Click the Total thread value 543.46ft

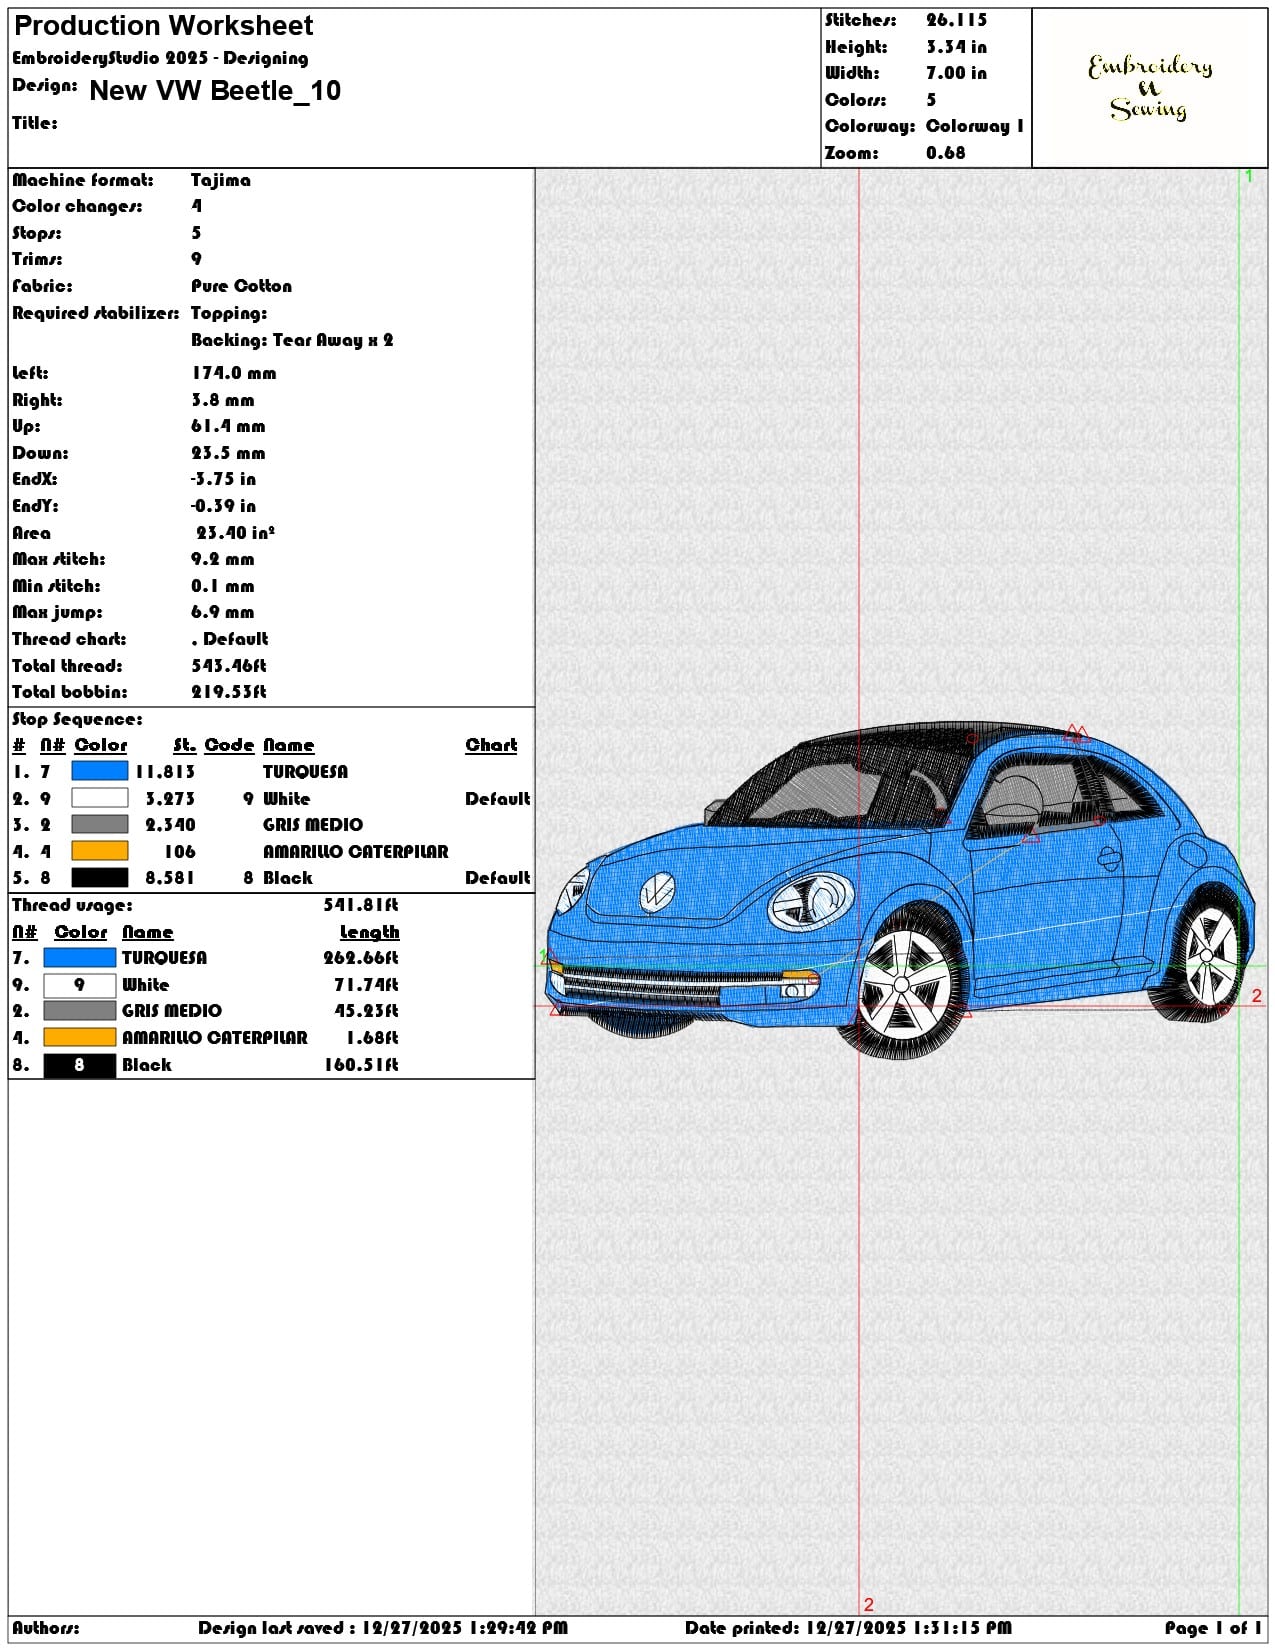(229, 666)
